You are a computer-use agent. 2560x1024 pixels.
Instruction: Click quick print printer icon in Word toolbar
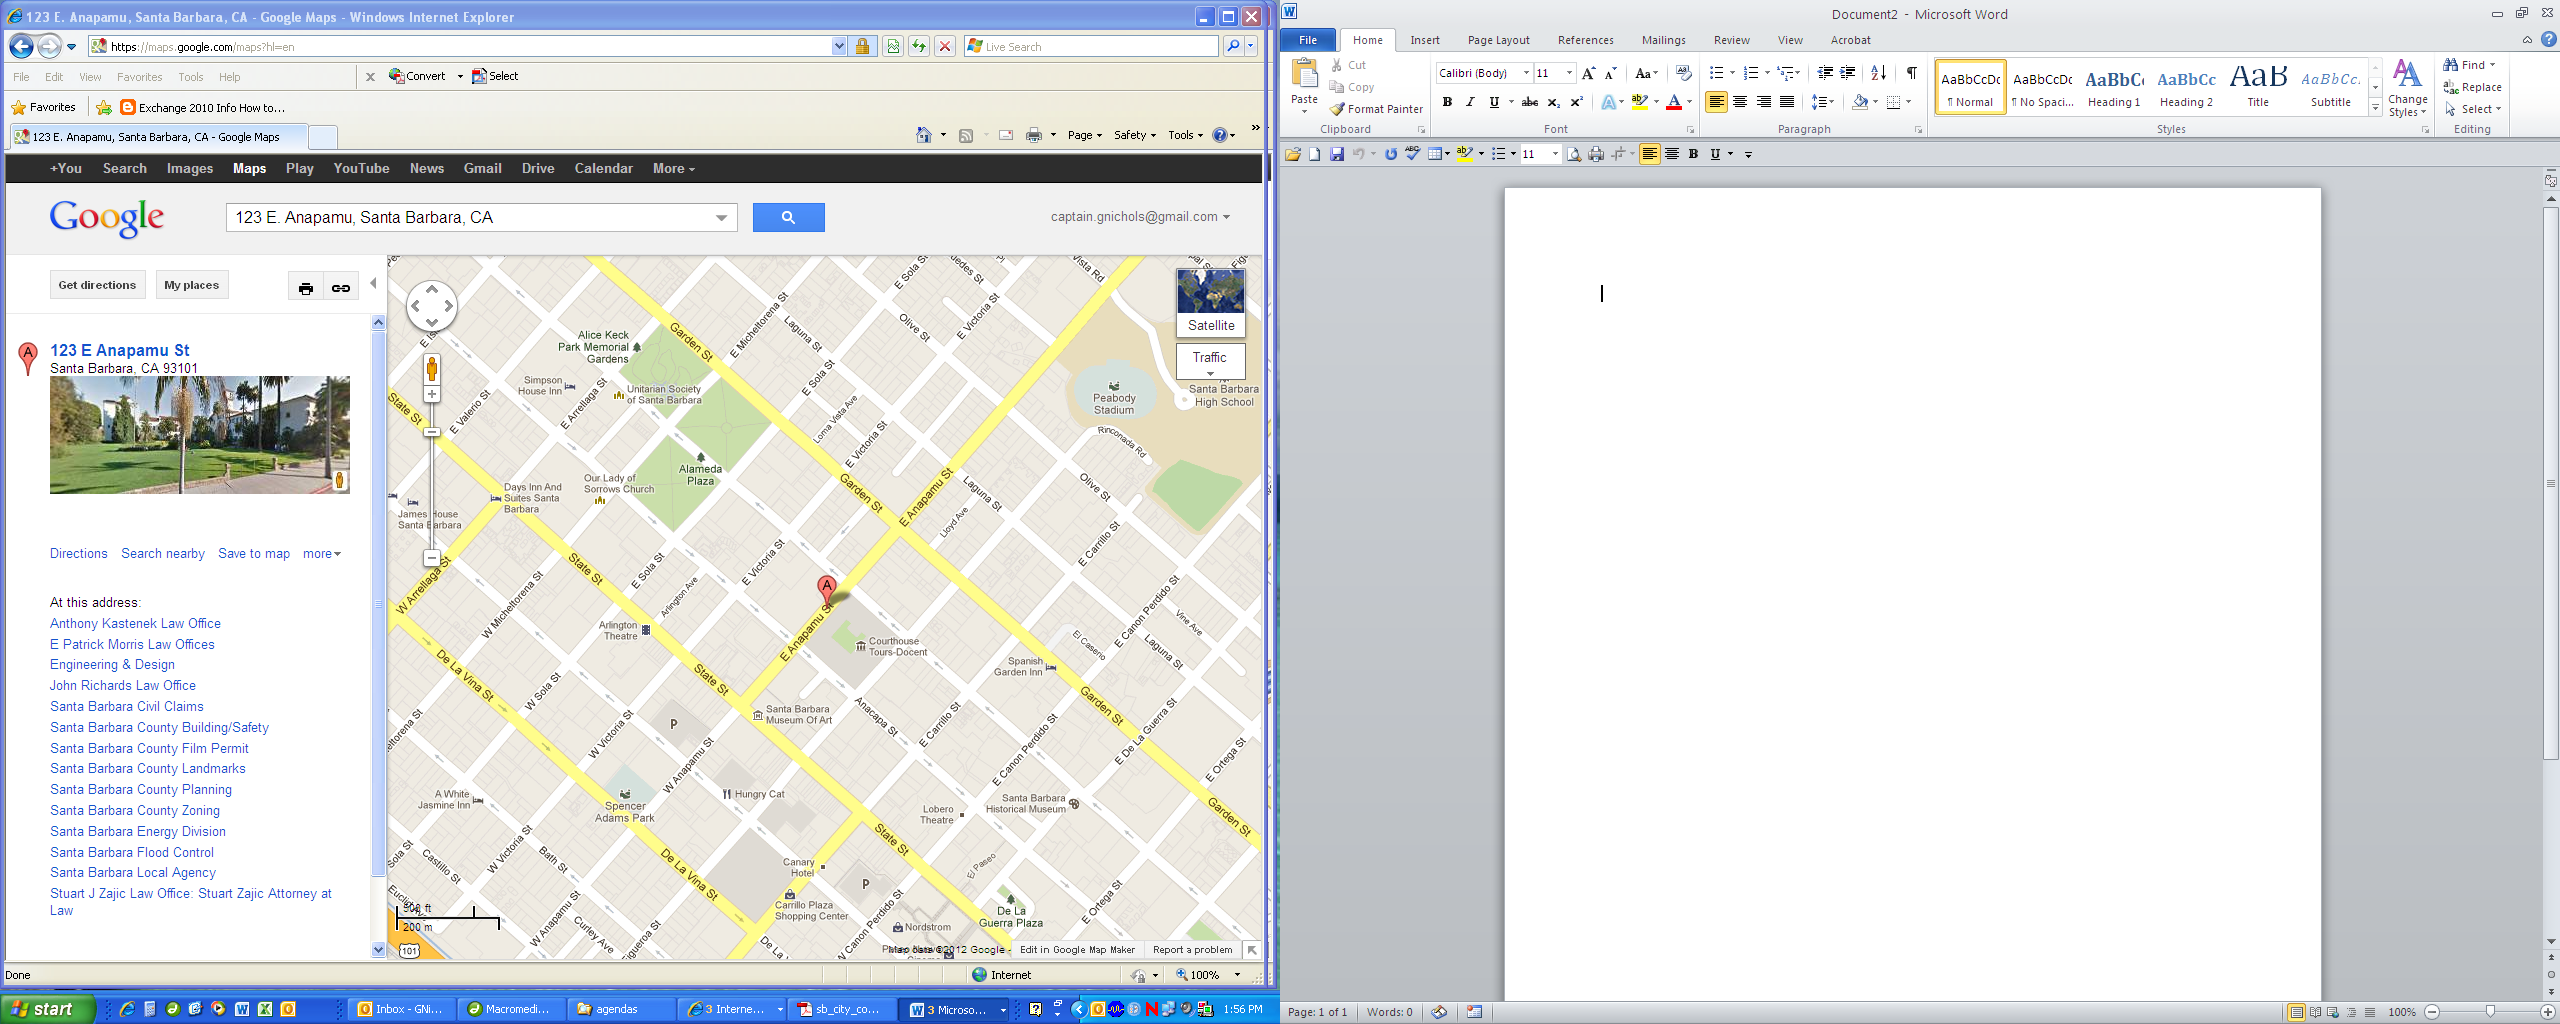[1596, 154]
